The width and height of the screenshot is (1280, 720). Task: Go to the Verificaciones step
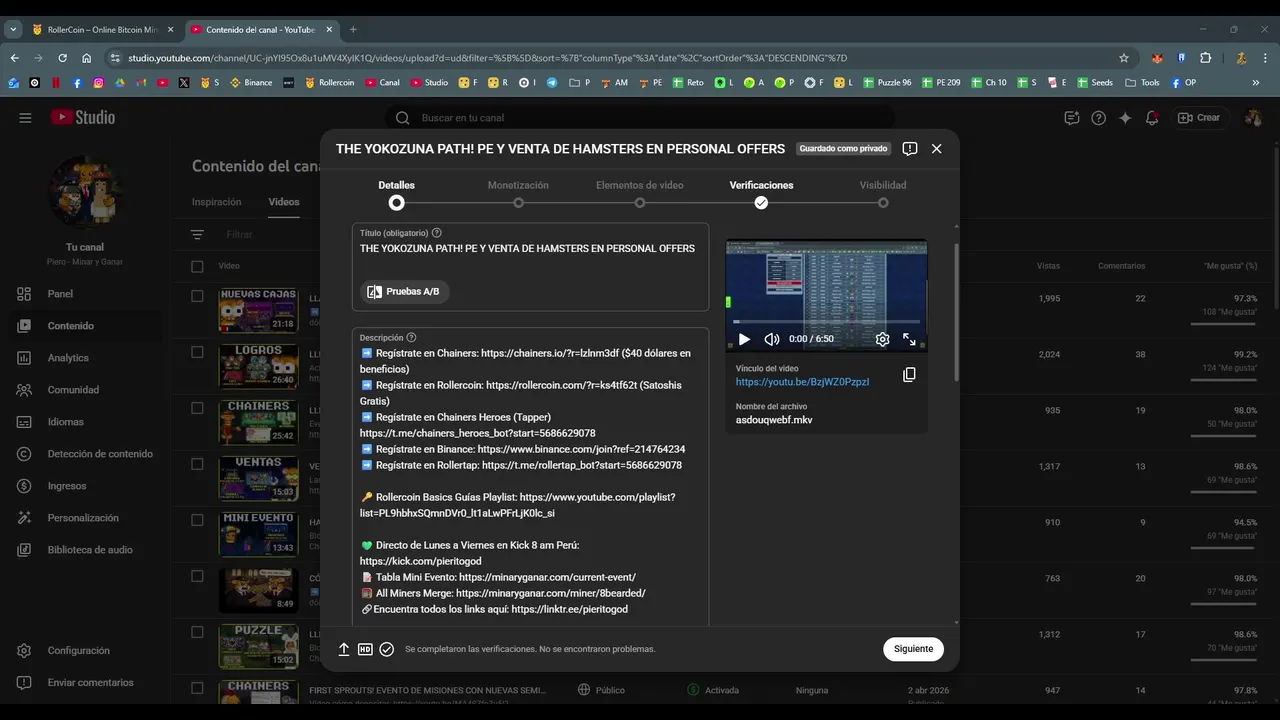coord(761,194)
